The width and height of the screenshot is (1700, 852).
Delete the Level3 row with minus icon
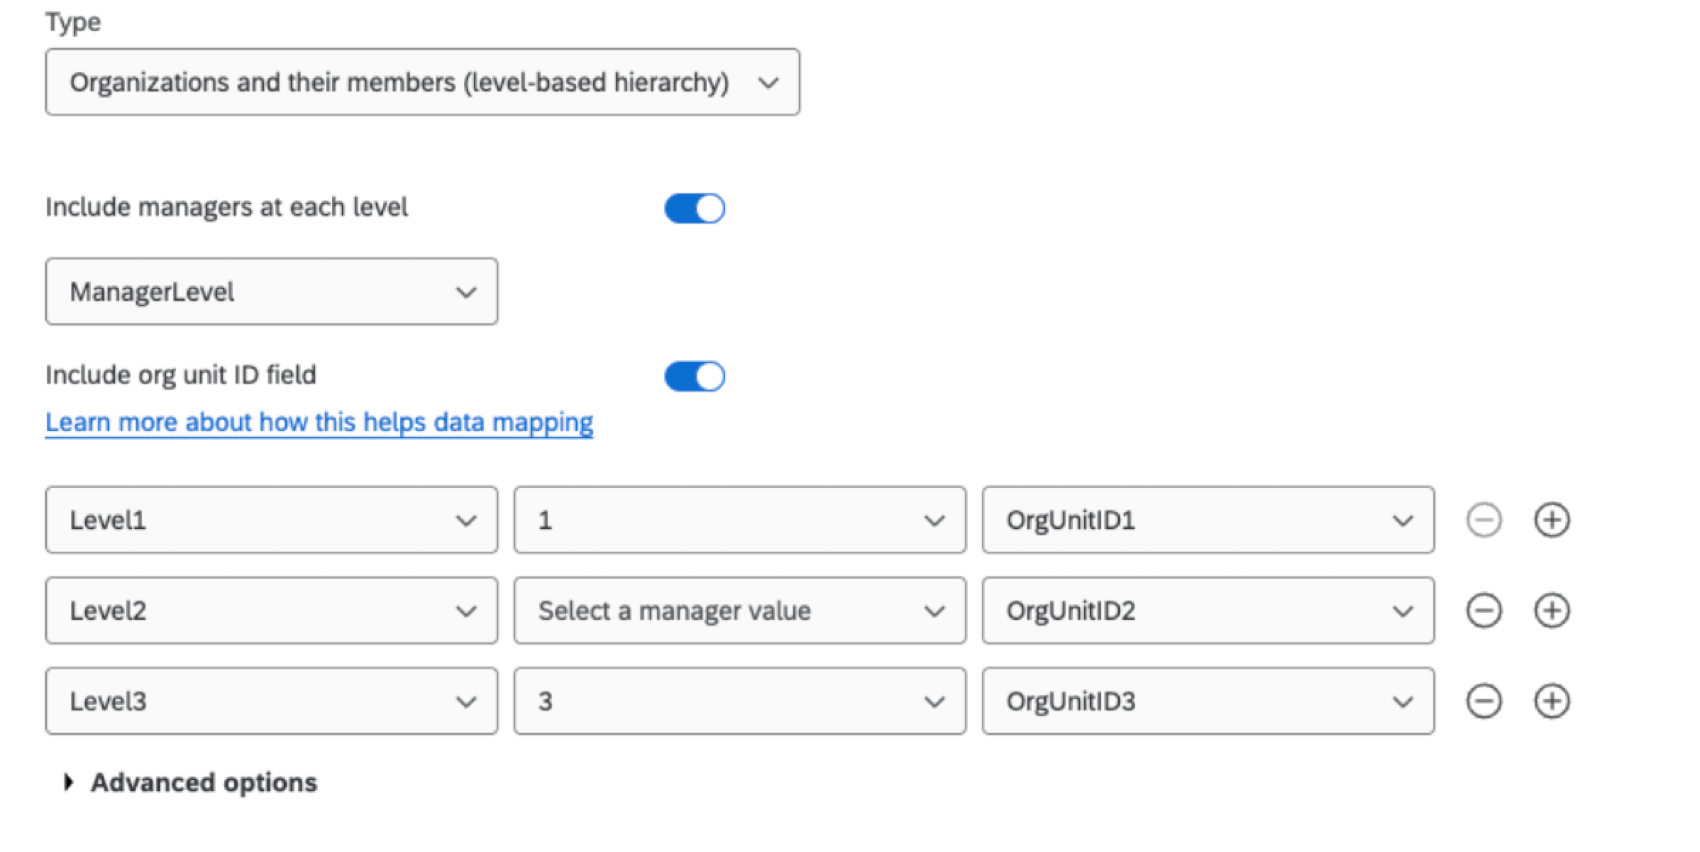tap(1484, 701)
